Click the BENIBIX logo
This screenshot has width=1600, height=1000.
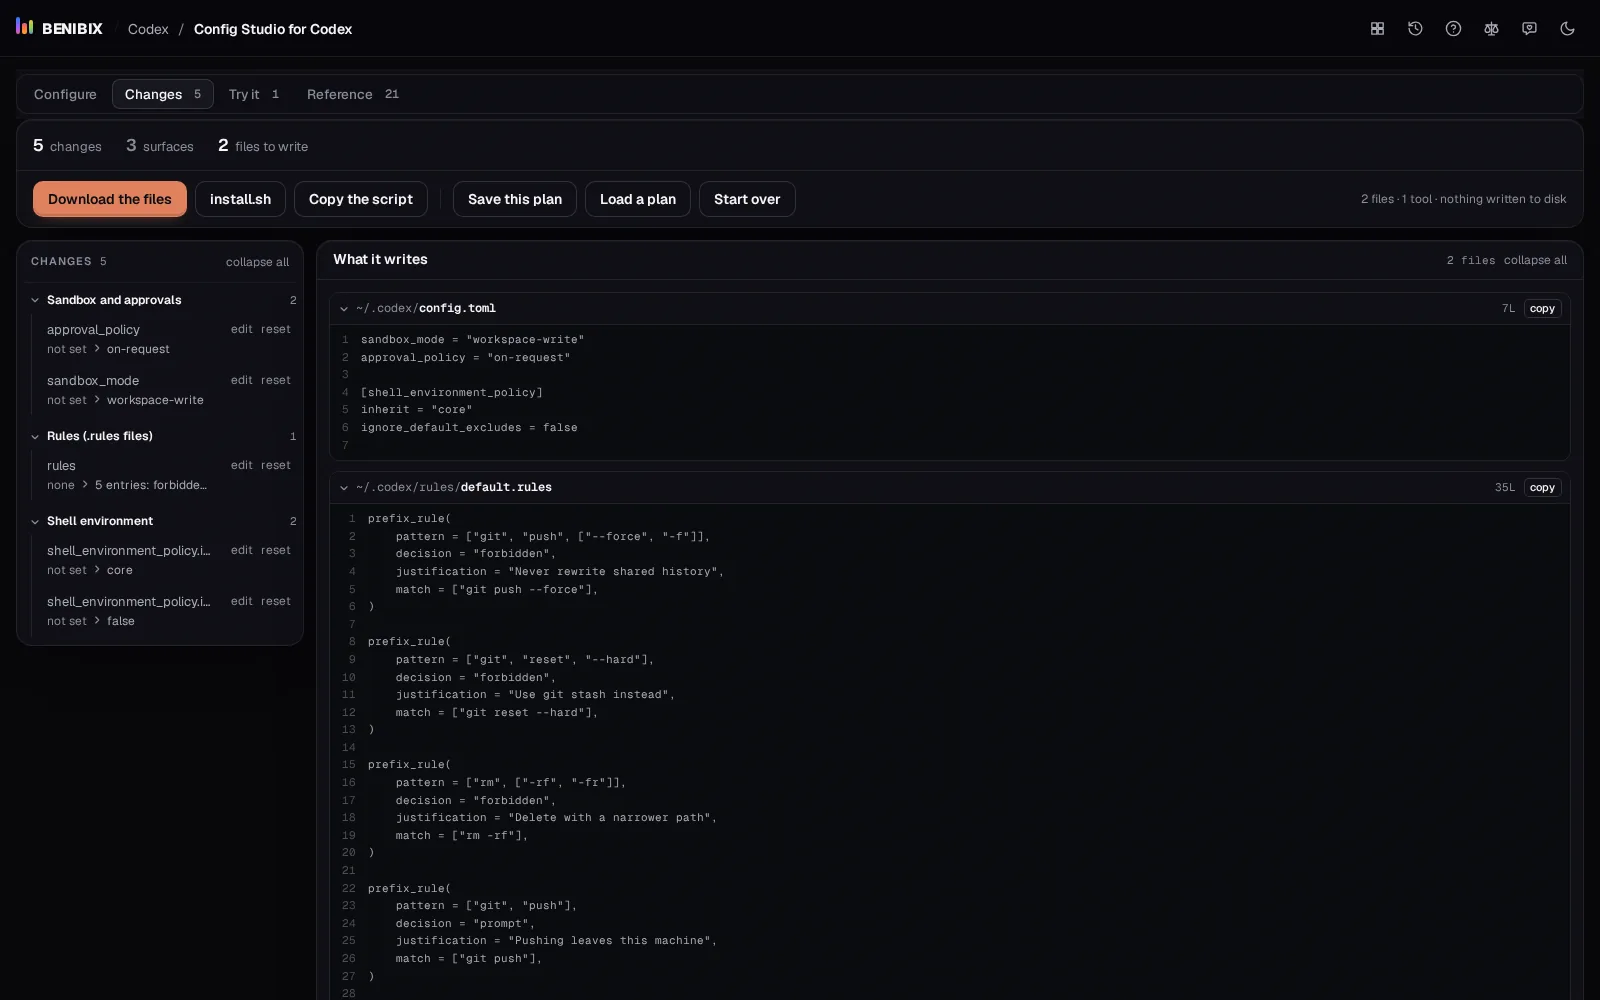coord(59,28)
